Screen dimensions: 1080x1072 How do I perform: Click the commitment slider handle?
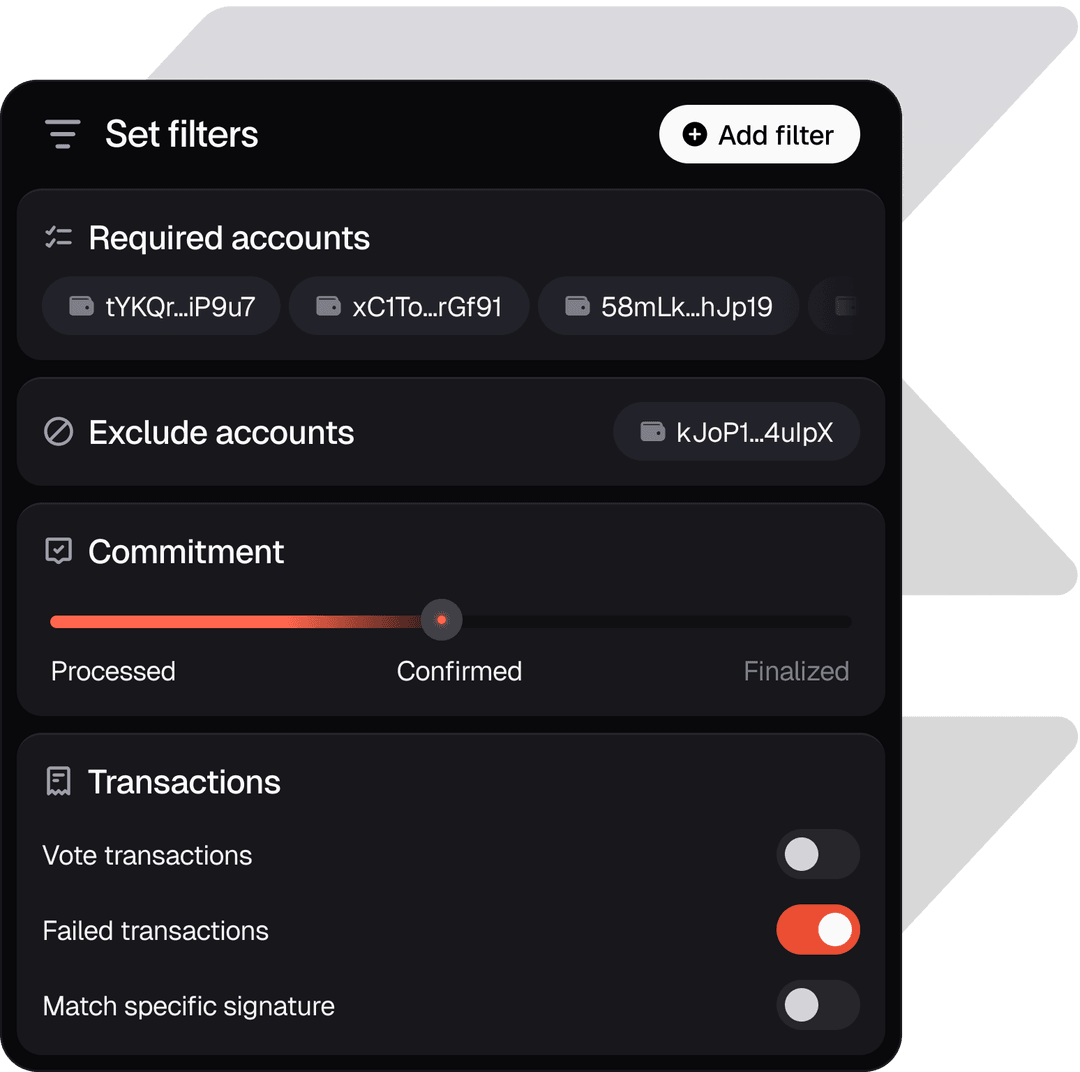tap(442, 620)
